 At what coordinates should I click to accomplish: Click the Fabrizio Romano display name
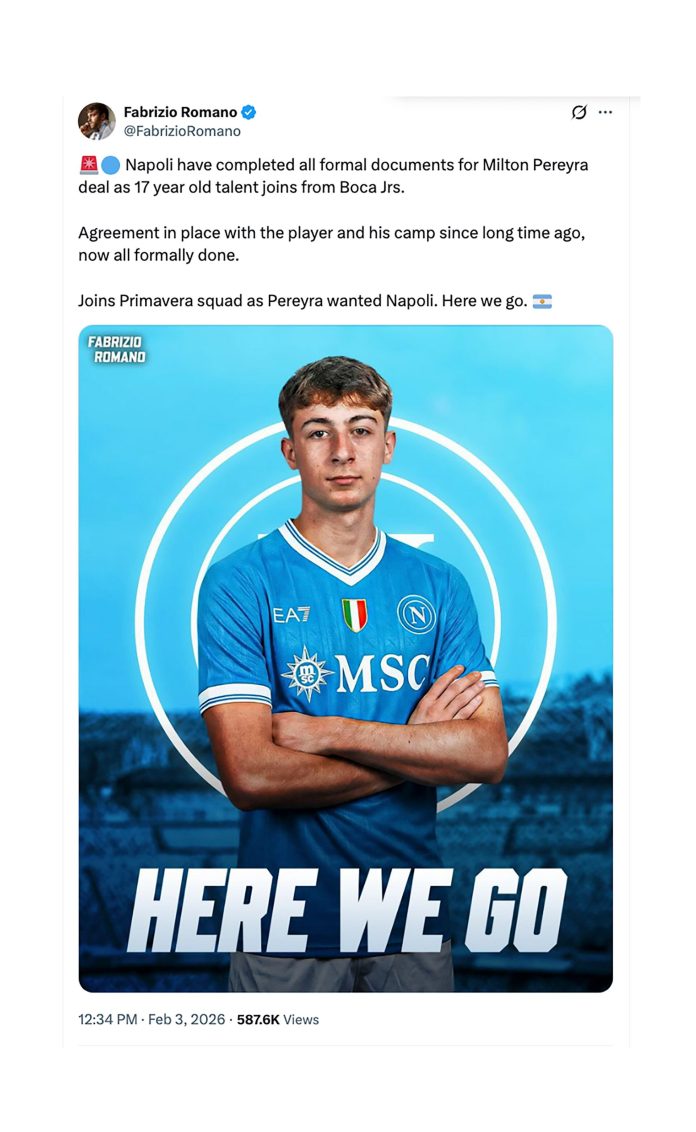180,112
